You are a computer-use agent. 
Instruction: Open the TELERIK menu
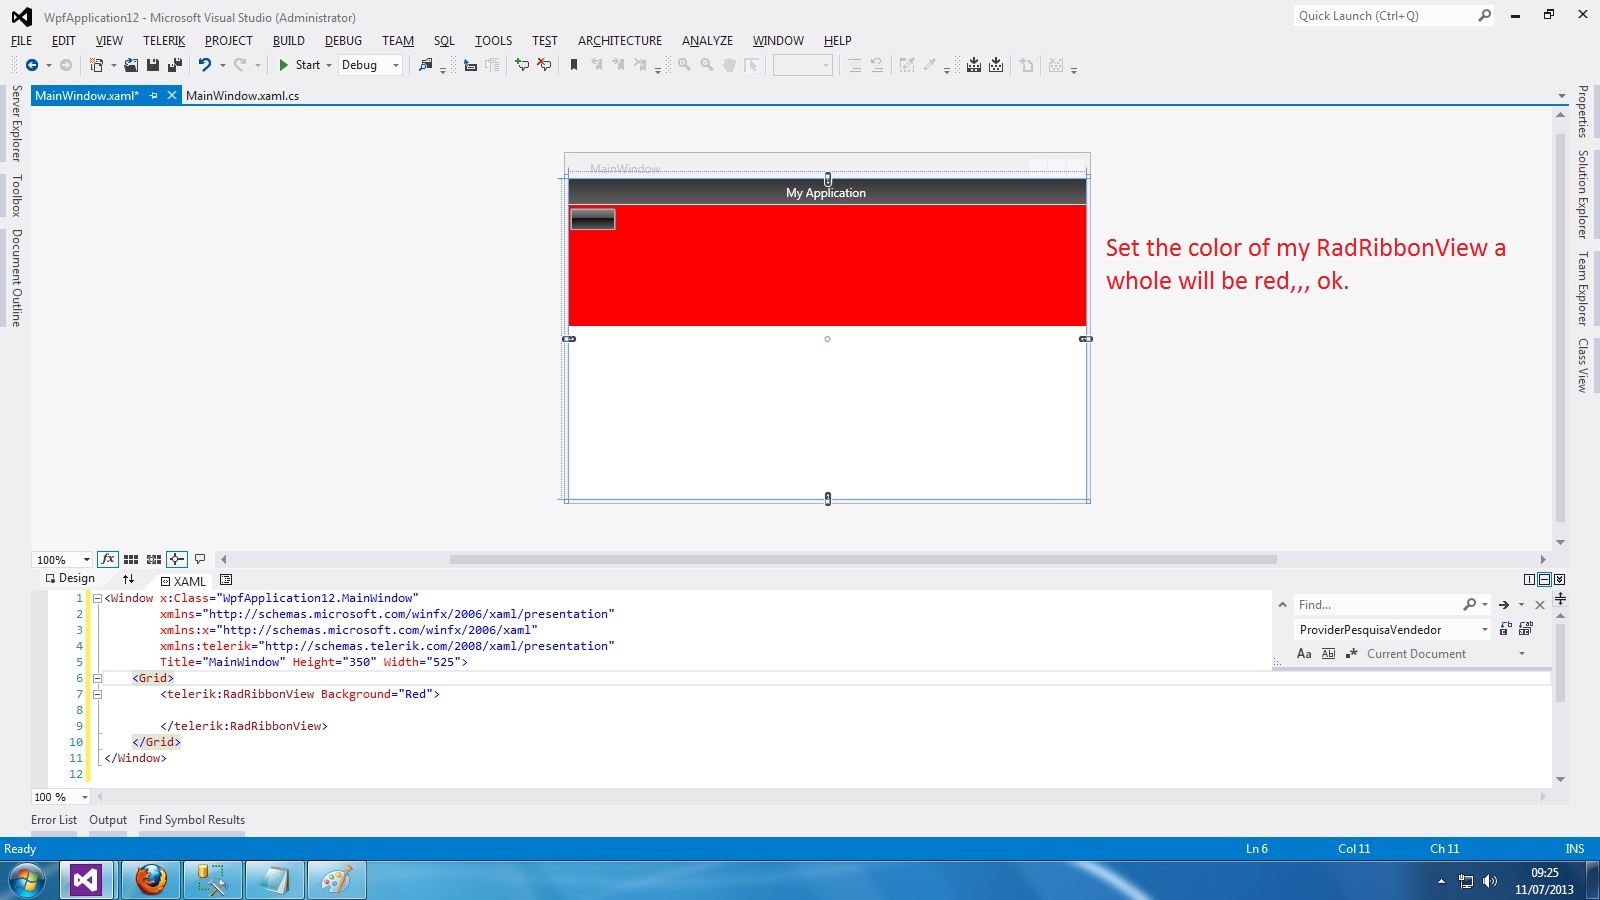click(x=164, y=41)
